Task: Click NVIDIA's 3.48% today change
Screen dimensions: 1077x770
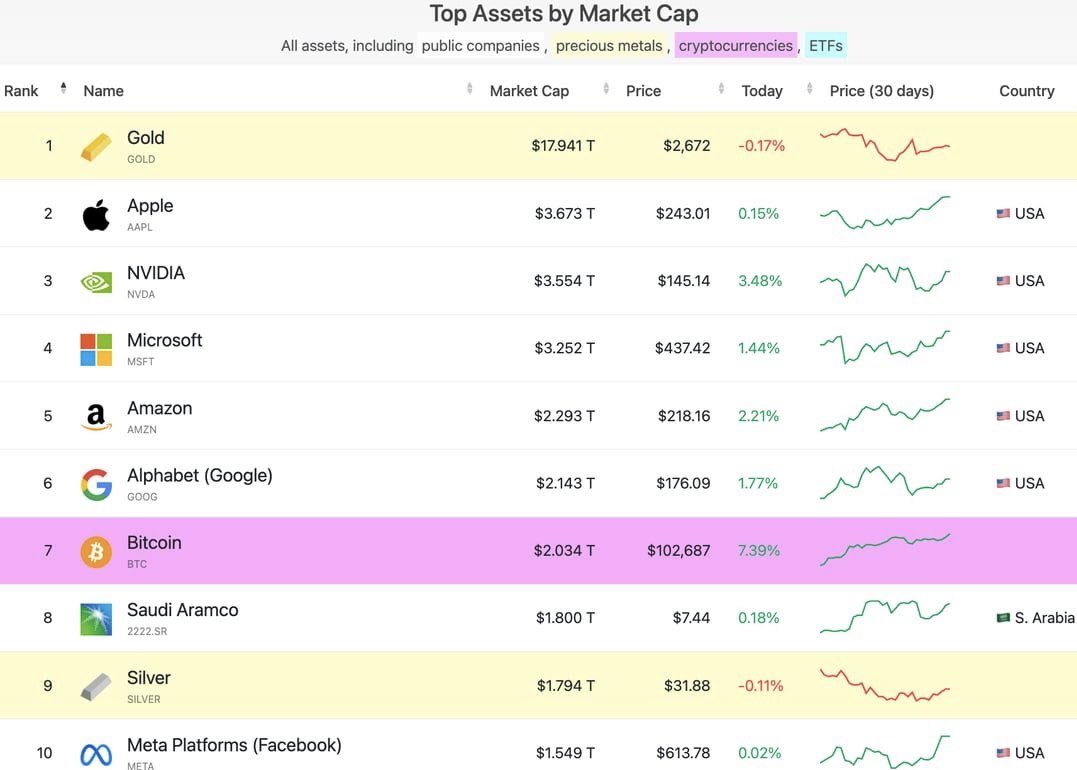Action: (x=760, y=281)
